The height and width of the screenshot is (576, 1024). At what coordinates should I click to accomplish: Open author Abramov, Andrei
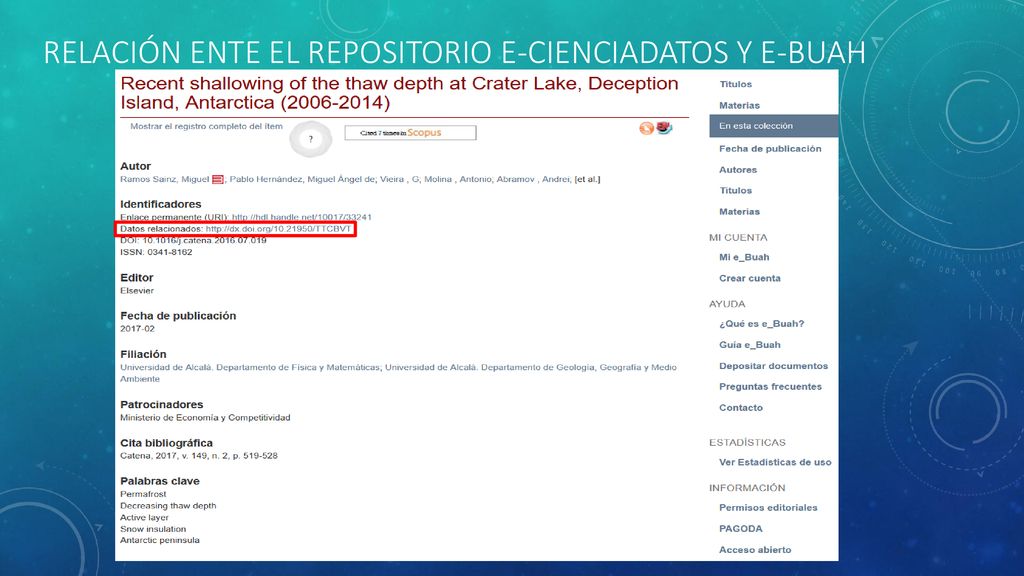(533, 179)
